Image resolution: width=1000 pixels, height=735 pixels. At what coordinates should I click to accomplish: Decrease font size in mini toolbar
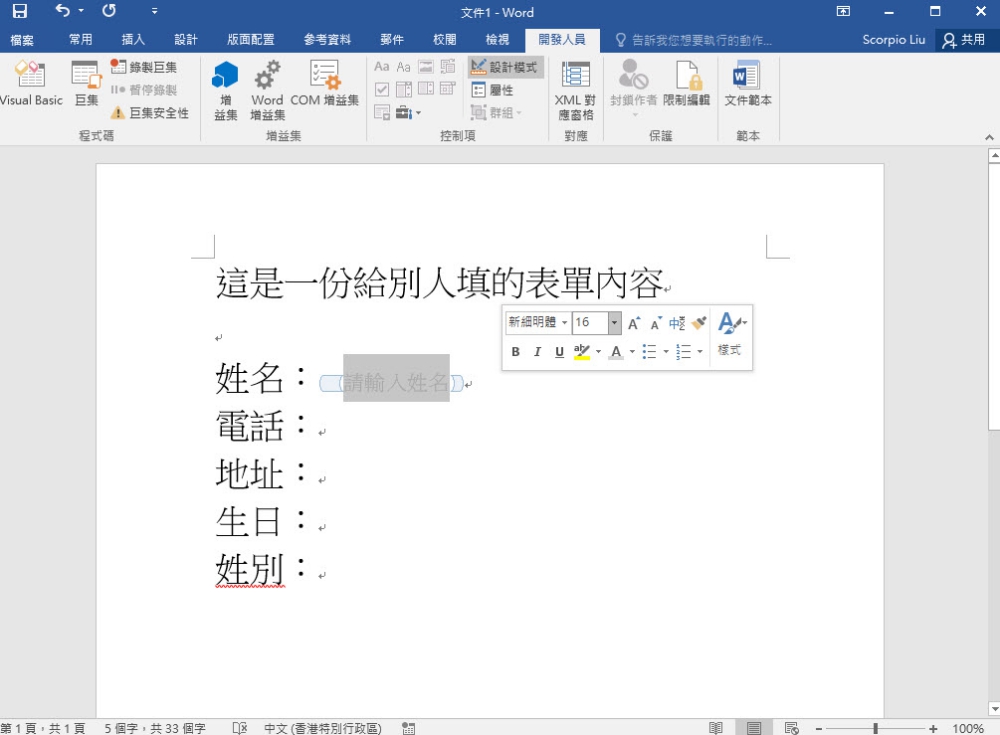(x=656, y=323)
